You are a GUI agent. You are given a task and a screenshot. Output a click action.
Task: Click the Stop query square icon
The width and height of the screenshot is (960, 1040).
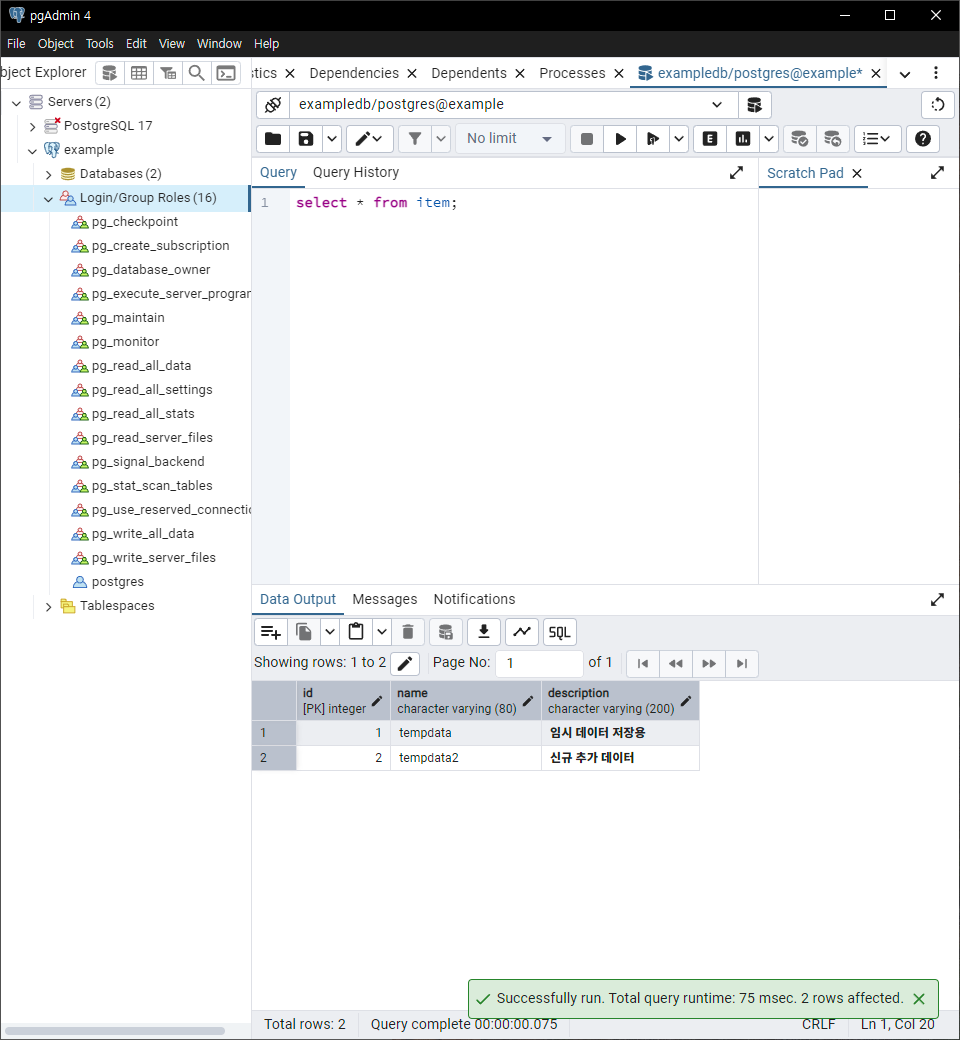coord(586,139)
